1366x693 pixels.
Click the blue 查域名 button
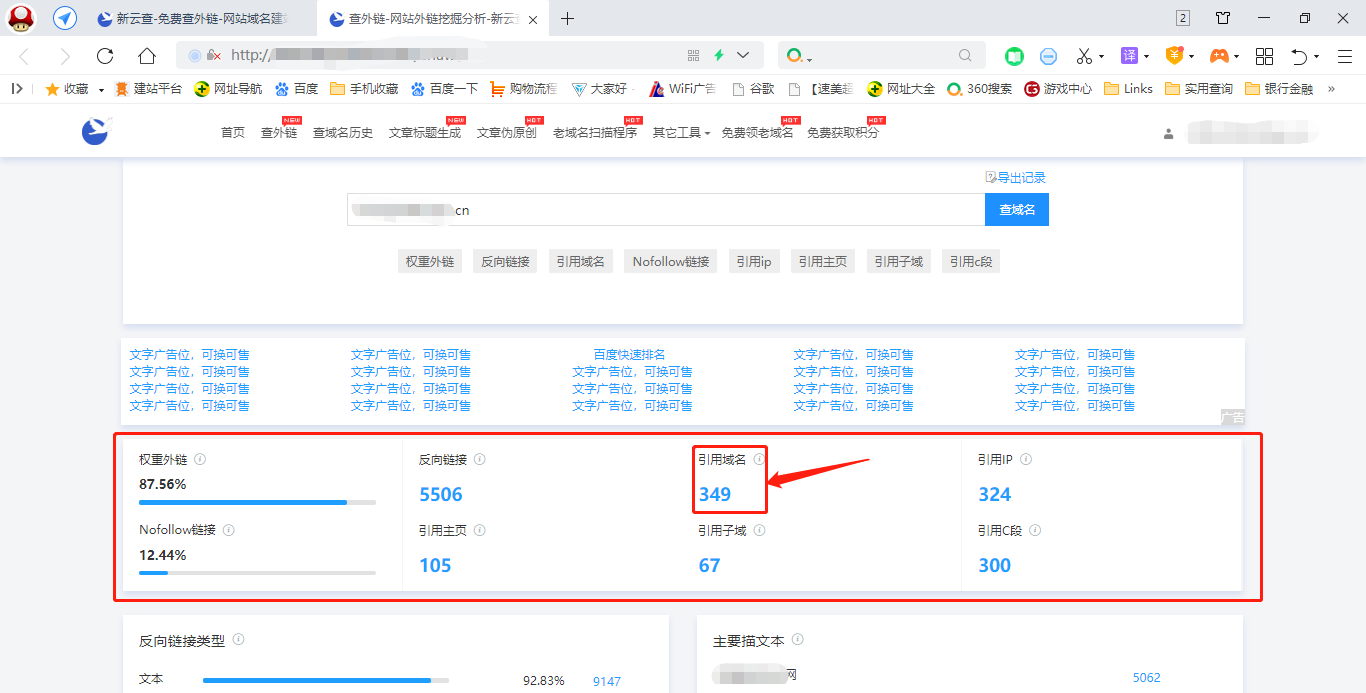1016,210
